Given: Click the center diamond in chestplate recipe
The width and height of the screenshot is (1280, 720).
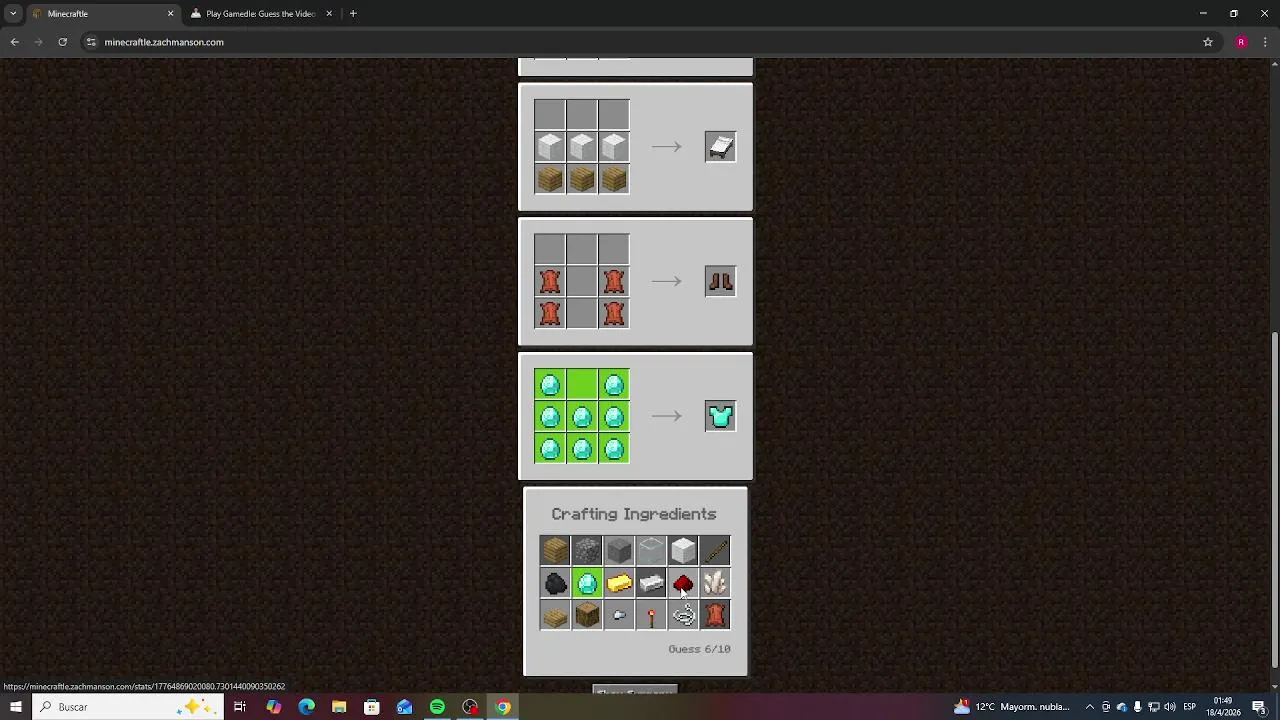Looking at the screenshot, I should [582, 416].
